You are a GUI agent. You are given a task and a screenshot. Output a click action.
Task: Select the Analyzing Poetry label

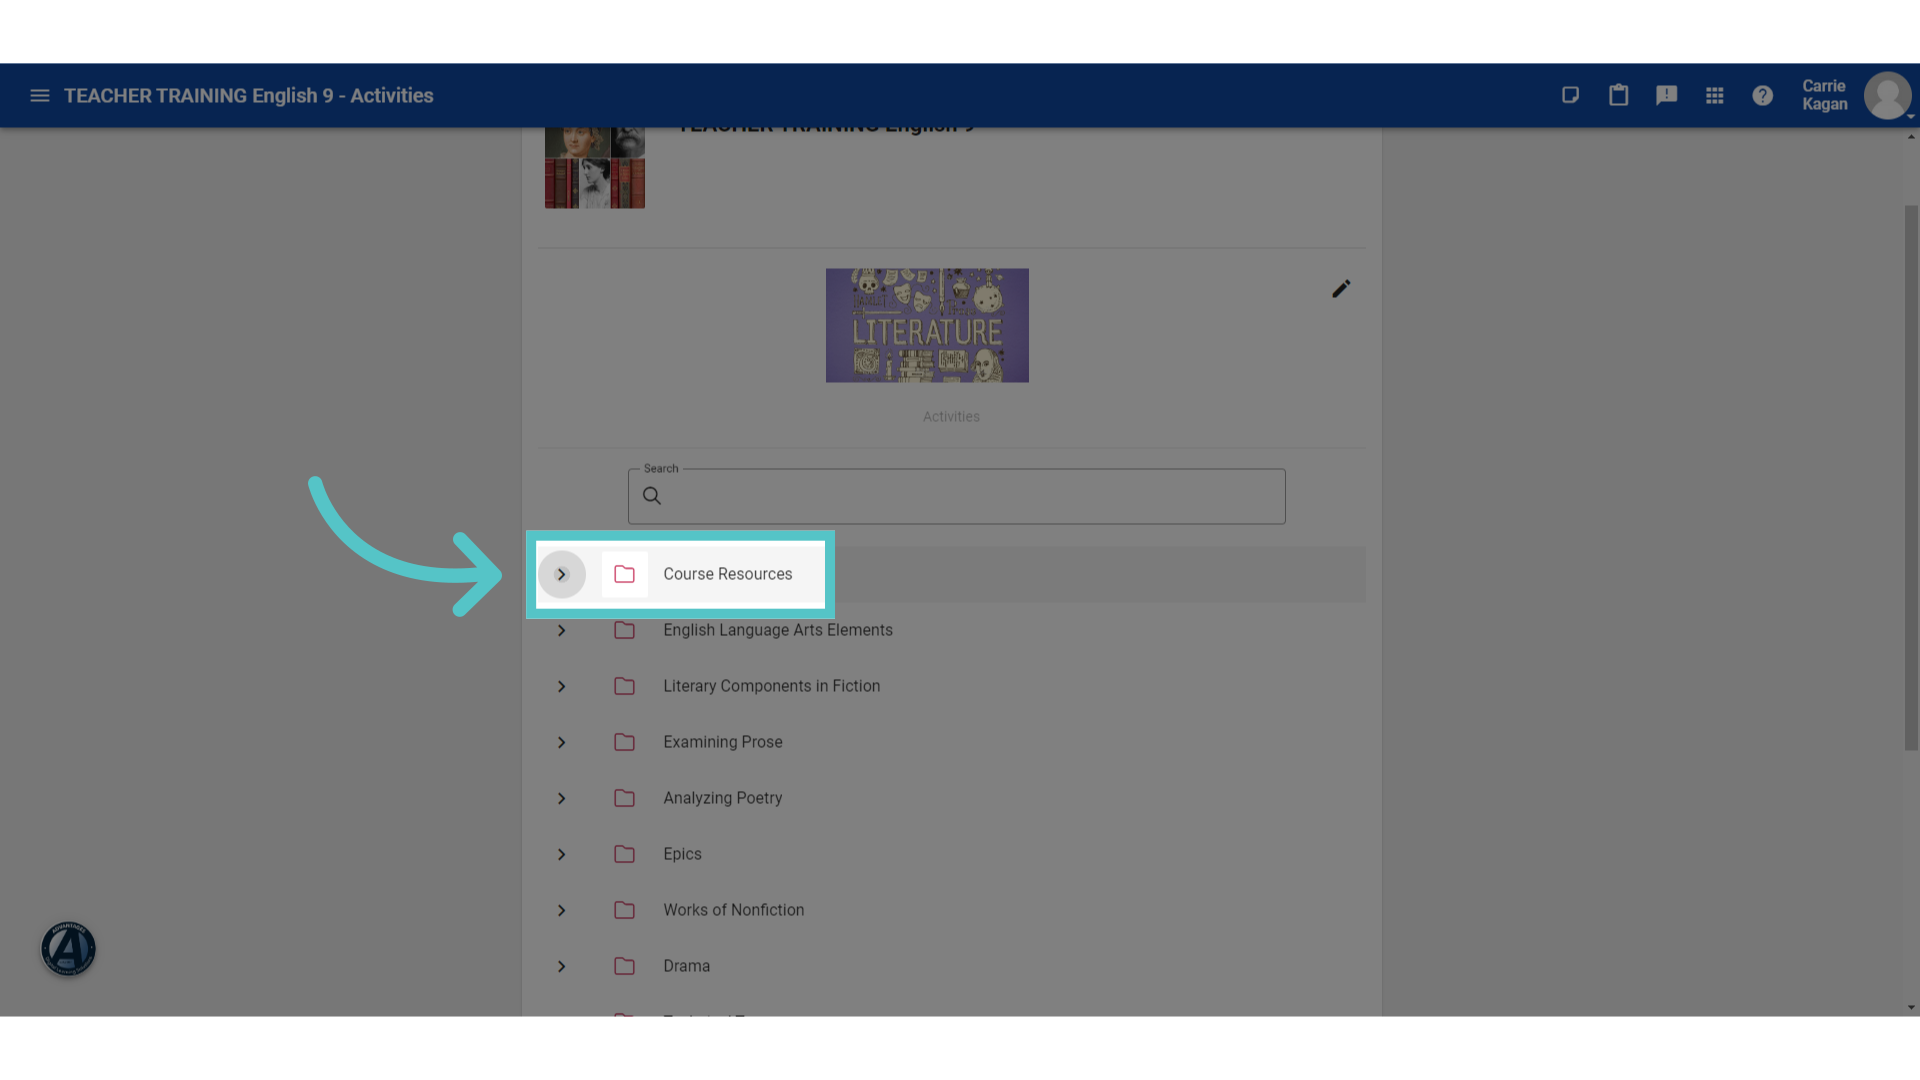point(723,798)
